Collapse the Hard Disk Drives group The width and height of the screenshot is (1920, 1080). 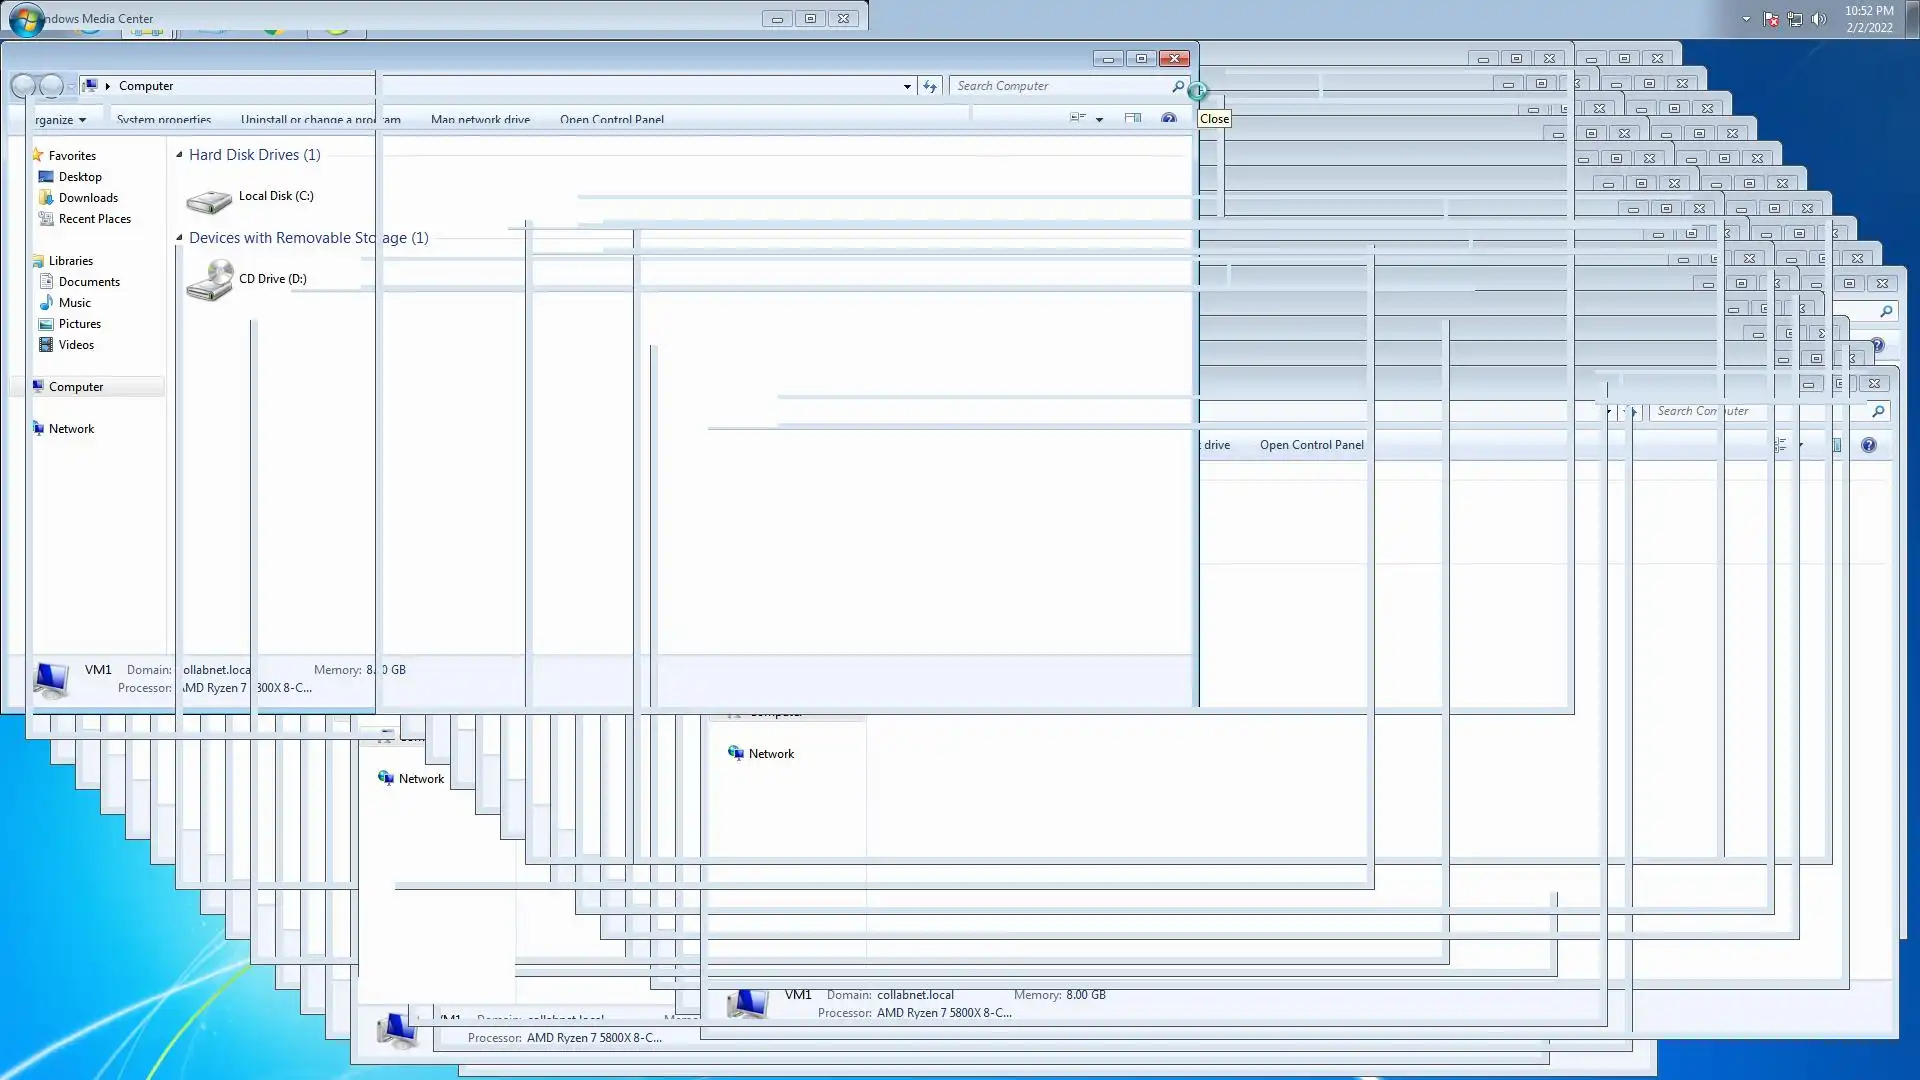(179, 155)
